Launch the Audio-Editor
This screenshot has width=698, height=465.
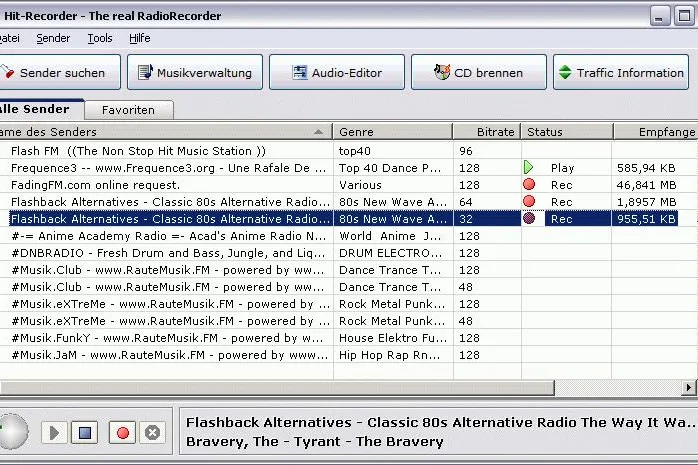click(x=337, y=73)
